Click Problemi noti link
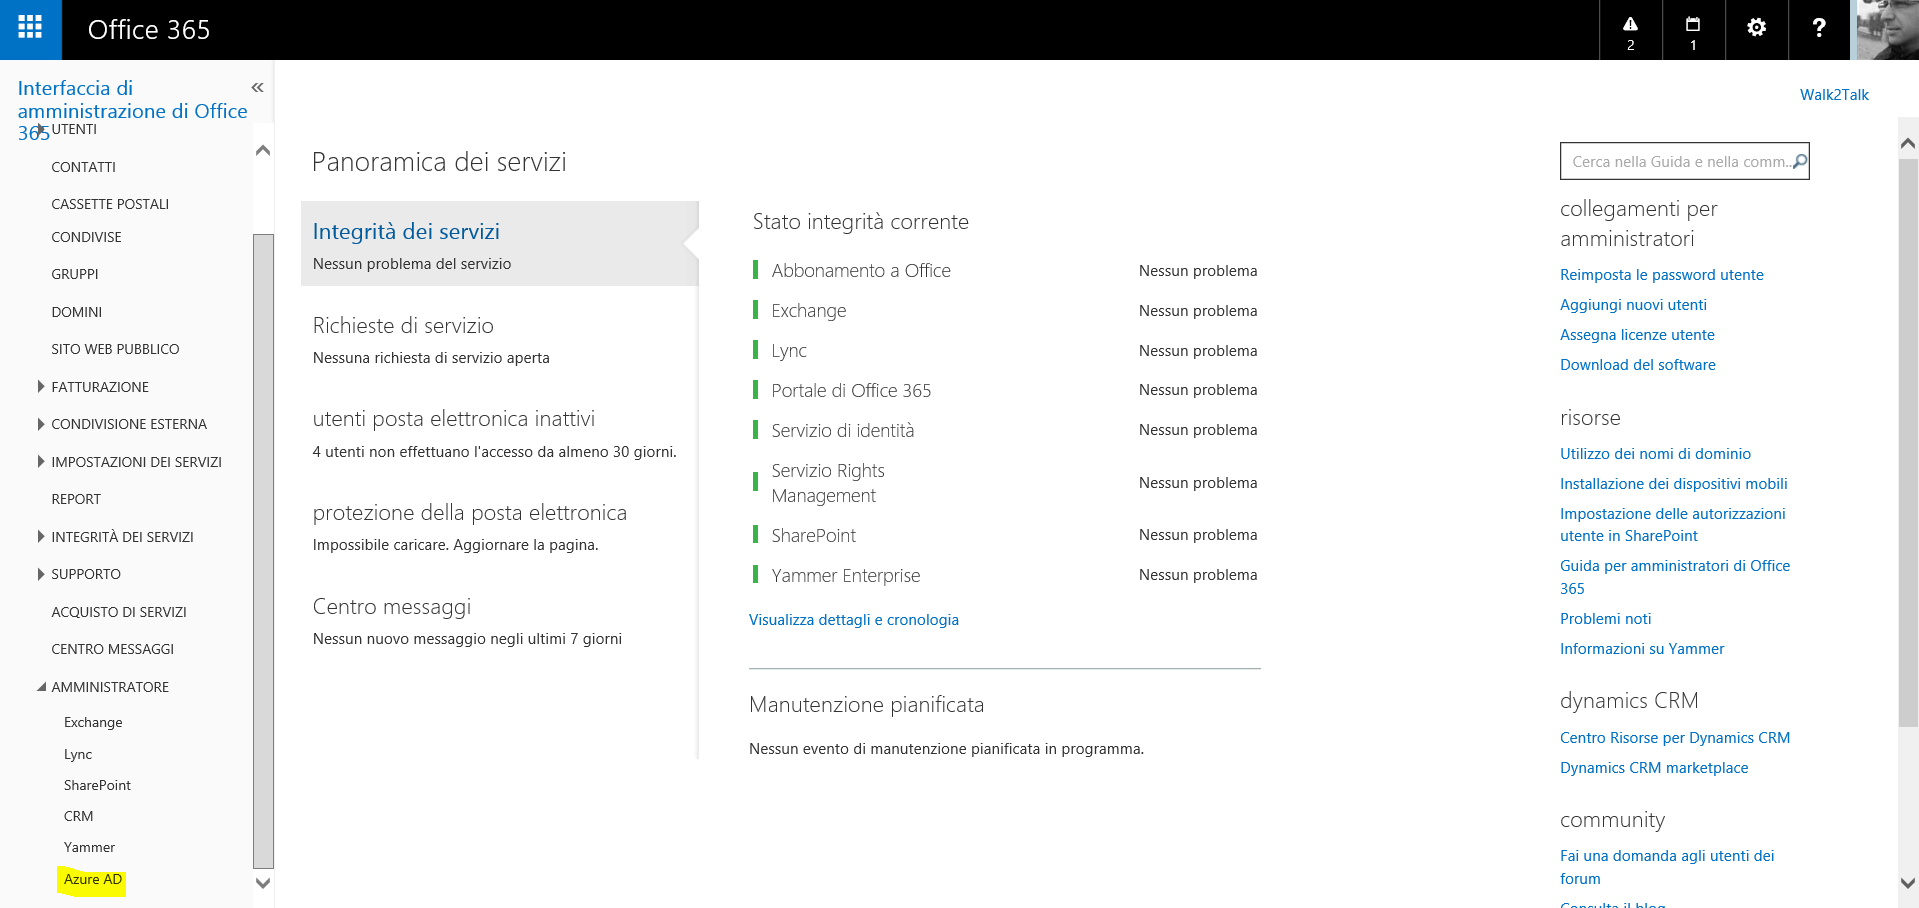1919x908 pixels. [x=1605, y=619]
